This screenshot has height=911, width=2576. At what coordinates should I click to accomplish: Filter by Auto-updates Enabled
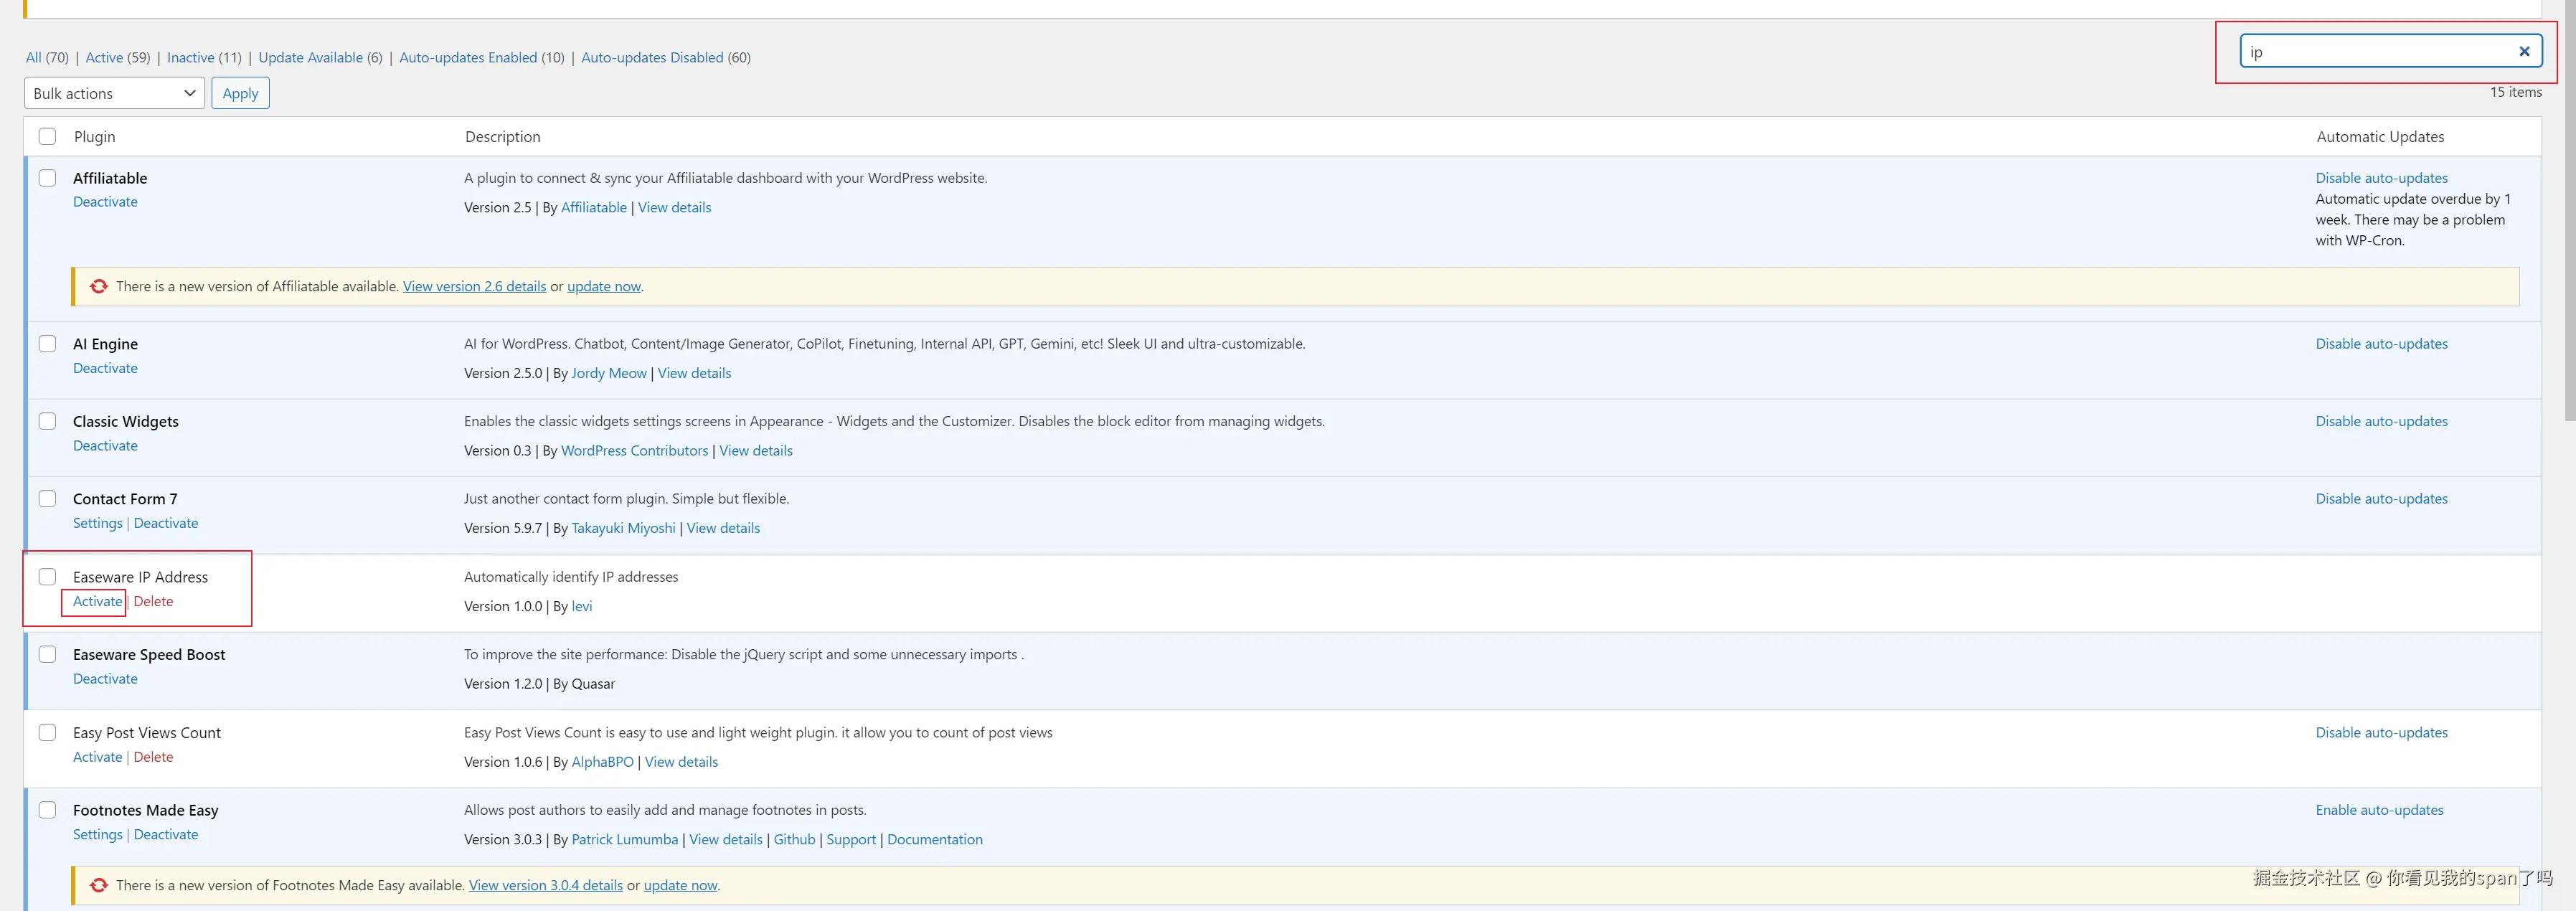point(468,58)
